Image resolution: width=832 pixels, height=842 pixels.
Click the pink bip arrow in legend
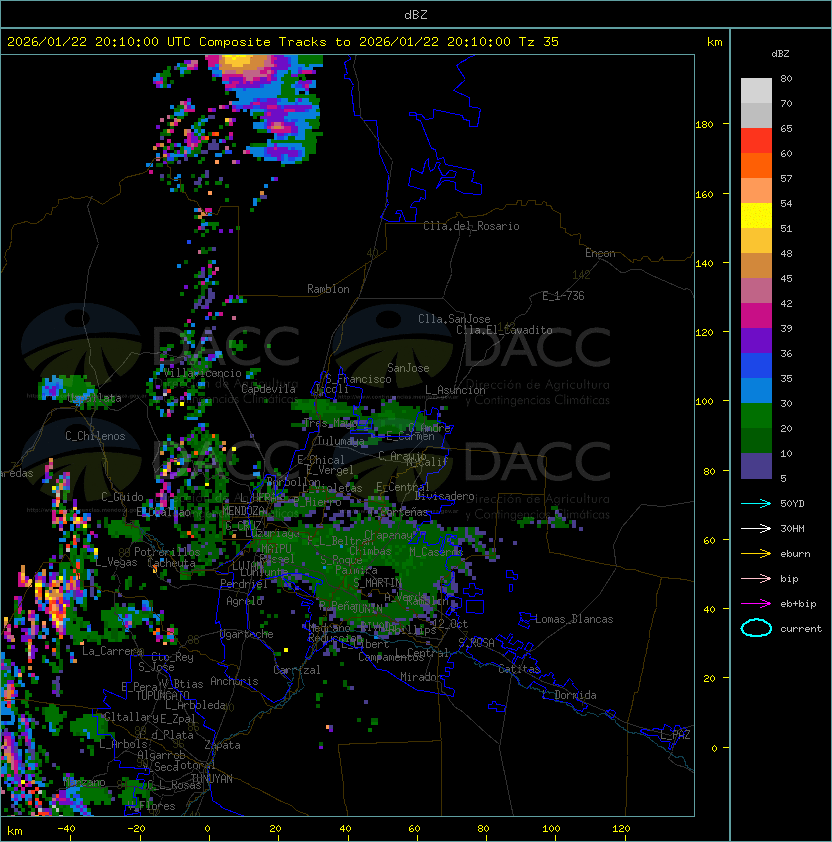pyautogui.click(x=756, y=578)
